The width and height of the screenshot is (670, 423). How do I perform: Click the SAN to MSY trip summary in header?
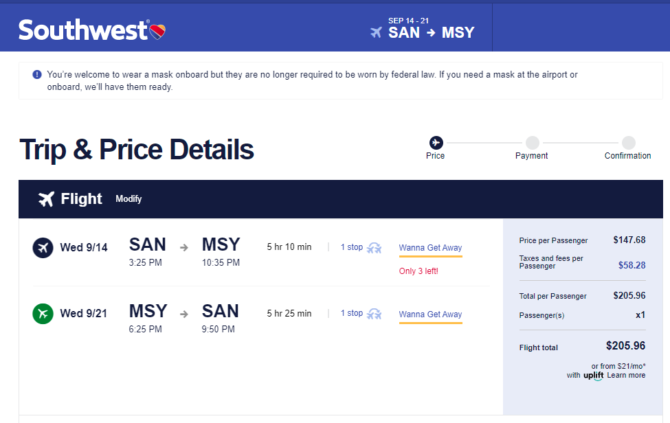point(423,28)
